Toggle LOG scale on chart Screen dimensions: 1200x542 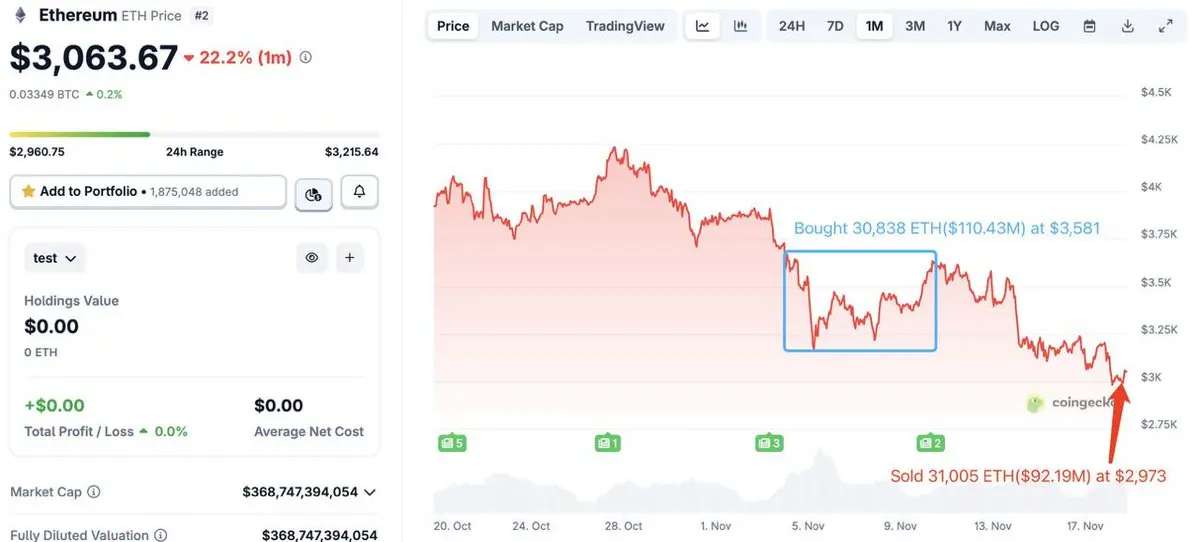coord(1045,26)
